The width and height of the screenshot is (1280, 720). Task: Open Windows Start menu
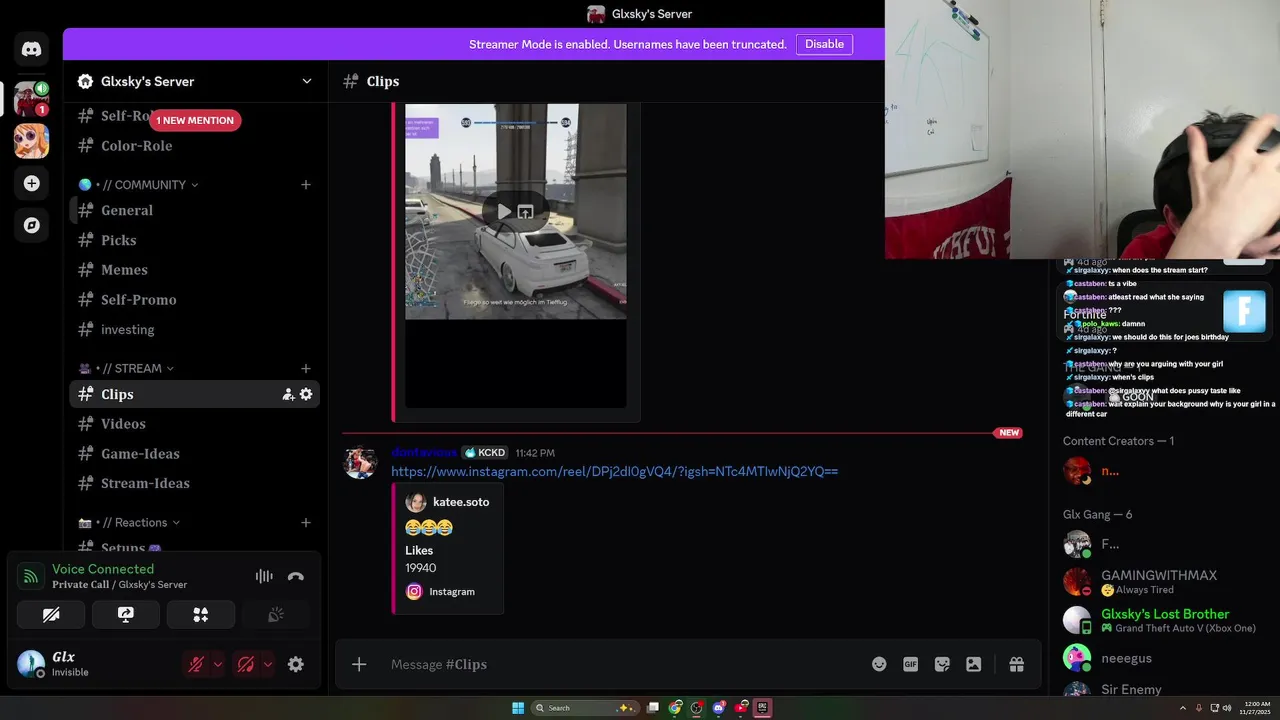[518, 708]
